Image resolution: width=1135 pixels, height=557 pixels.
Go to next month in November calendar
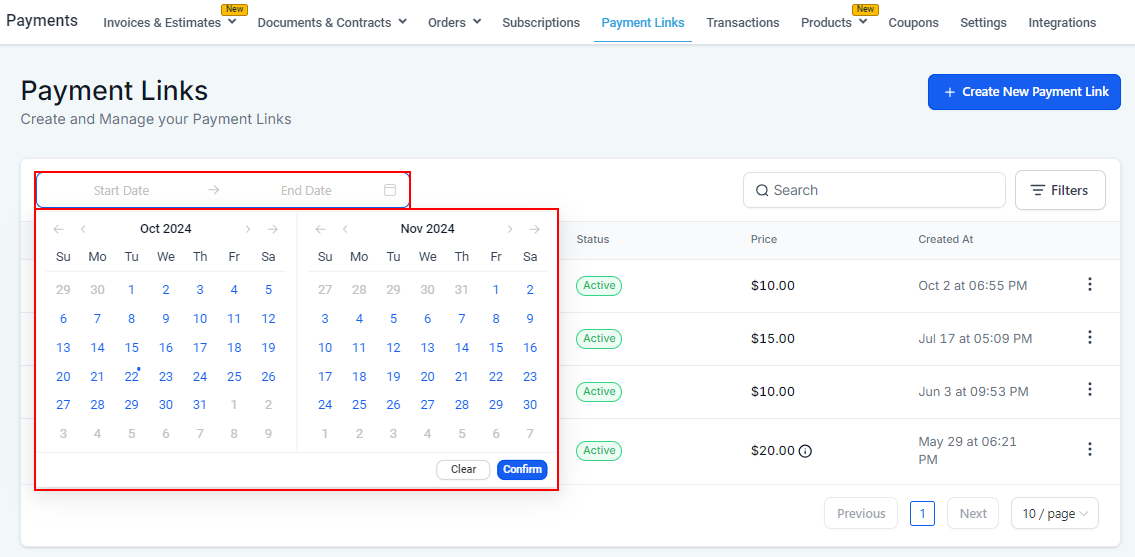coord(510,229)
